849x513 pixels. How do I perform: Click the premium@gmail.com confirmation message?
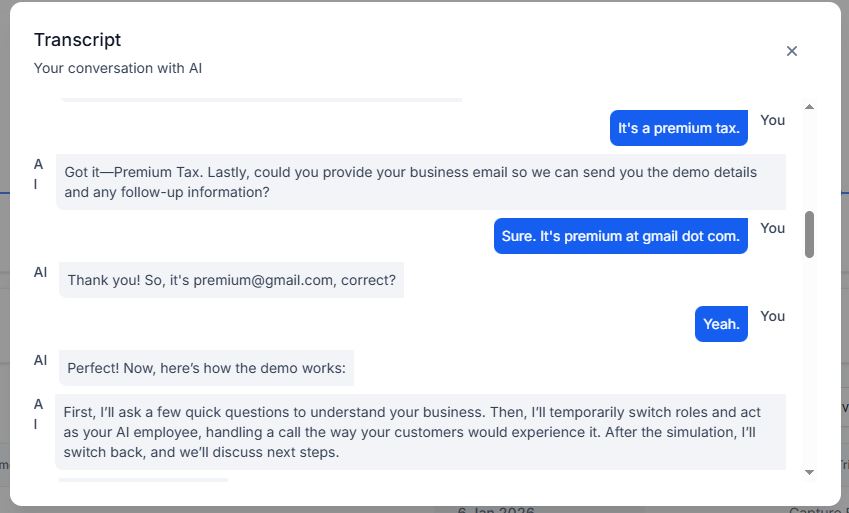tap(231, 280)
